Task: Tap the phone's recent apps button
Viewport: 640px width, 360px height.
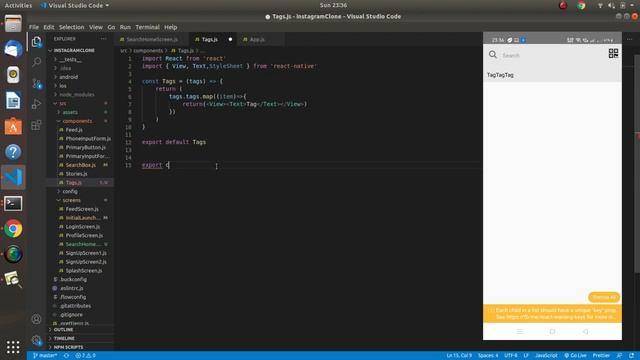Action: [x=519, y=331]
